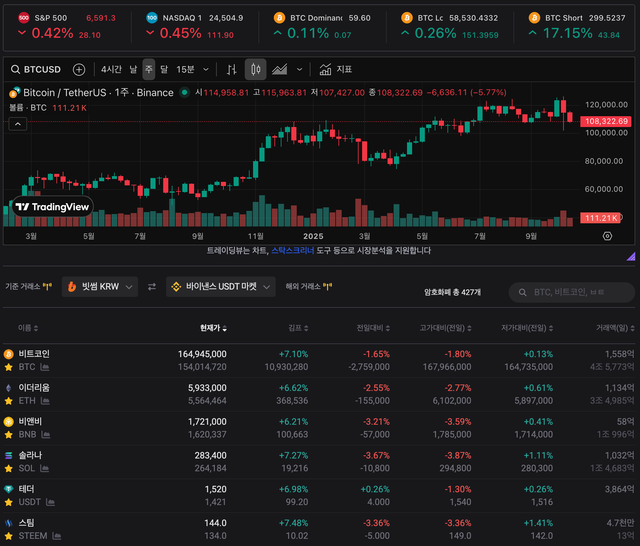Open the BTC Short ticker

coord(577,26)
